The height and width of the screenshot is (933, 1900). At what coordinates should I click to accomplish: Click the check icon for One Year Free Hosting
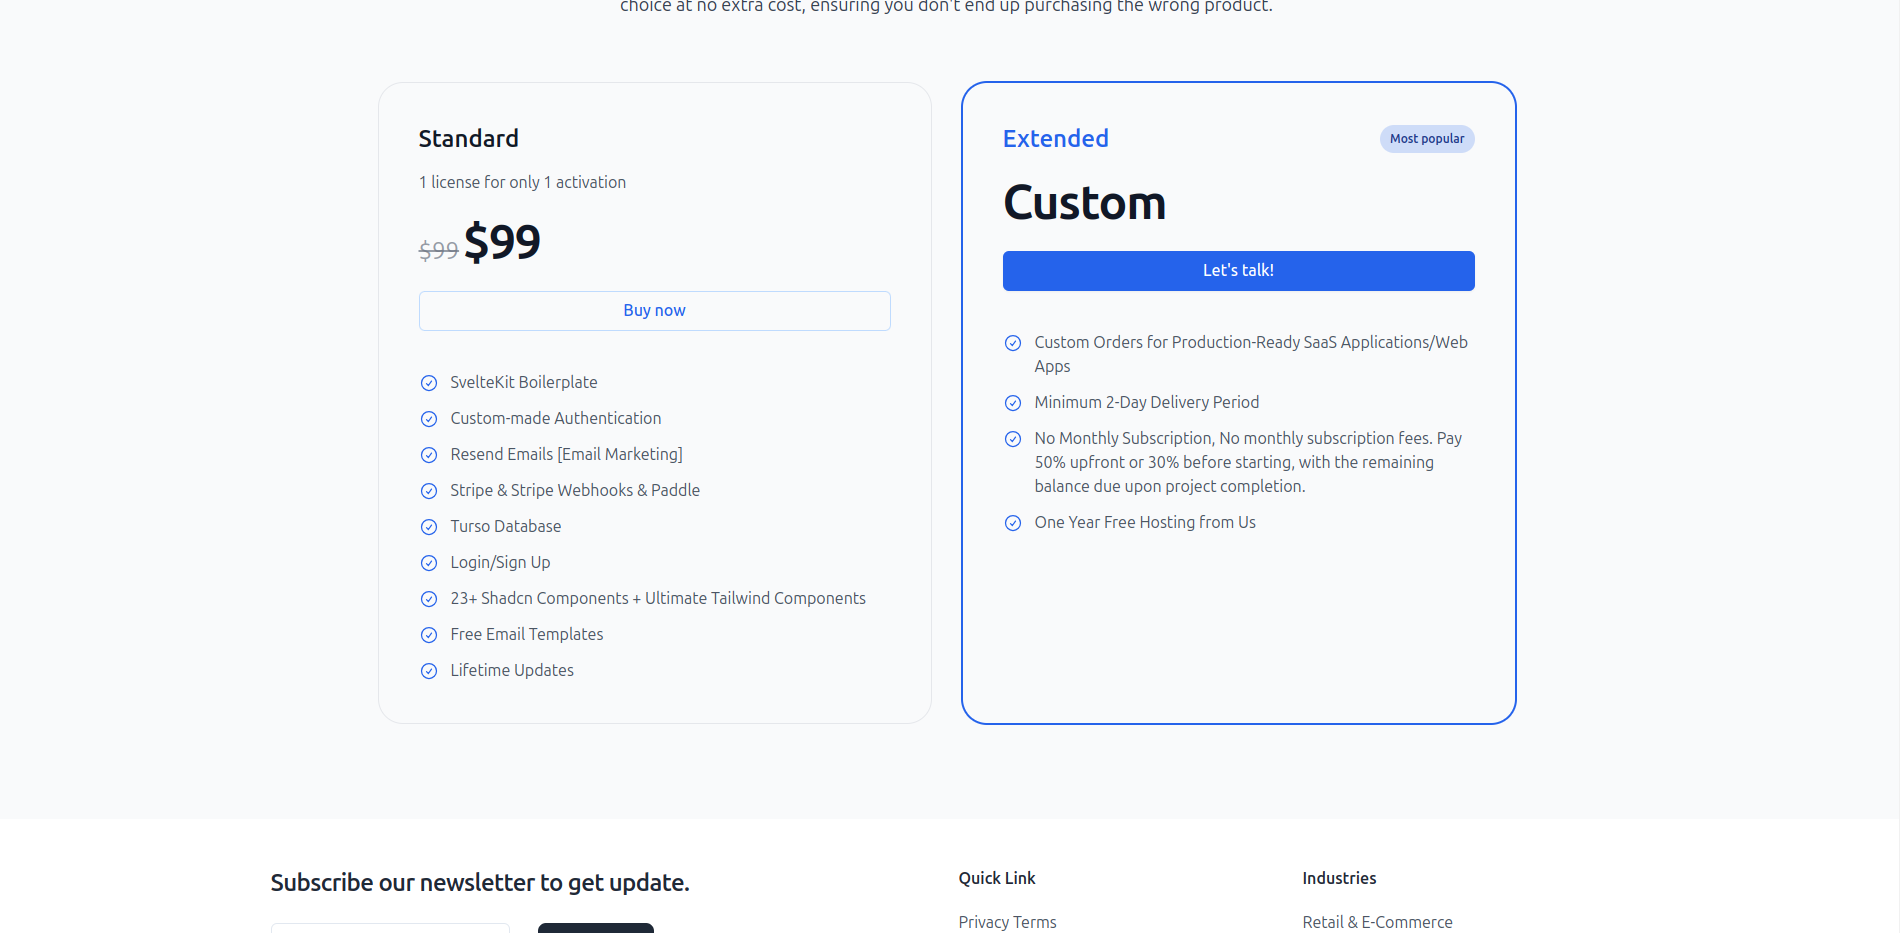click(x=1013, y=523)
